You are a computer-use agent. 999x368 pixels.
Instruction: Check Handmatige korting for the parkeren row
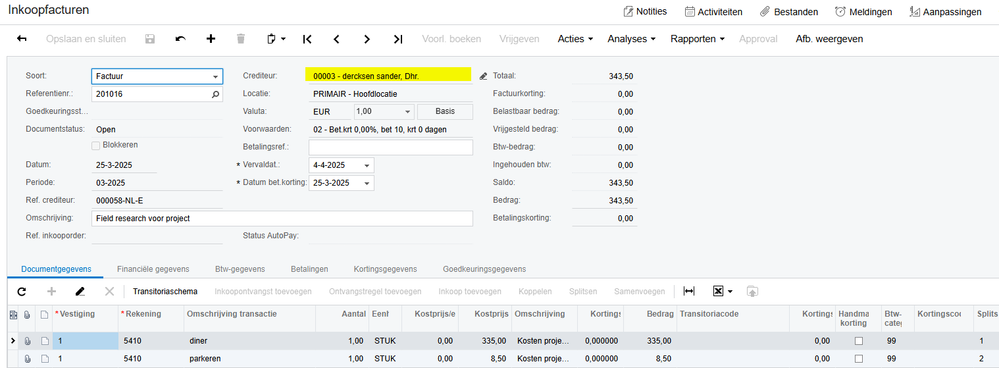(x=859, y=359)
